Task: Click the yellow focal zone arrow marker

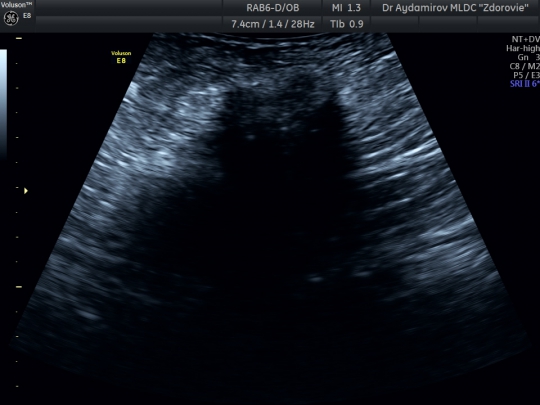Action: click(26, 190)
